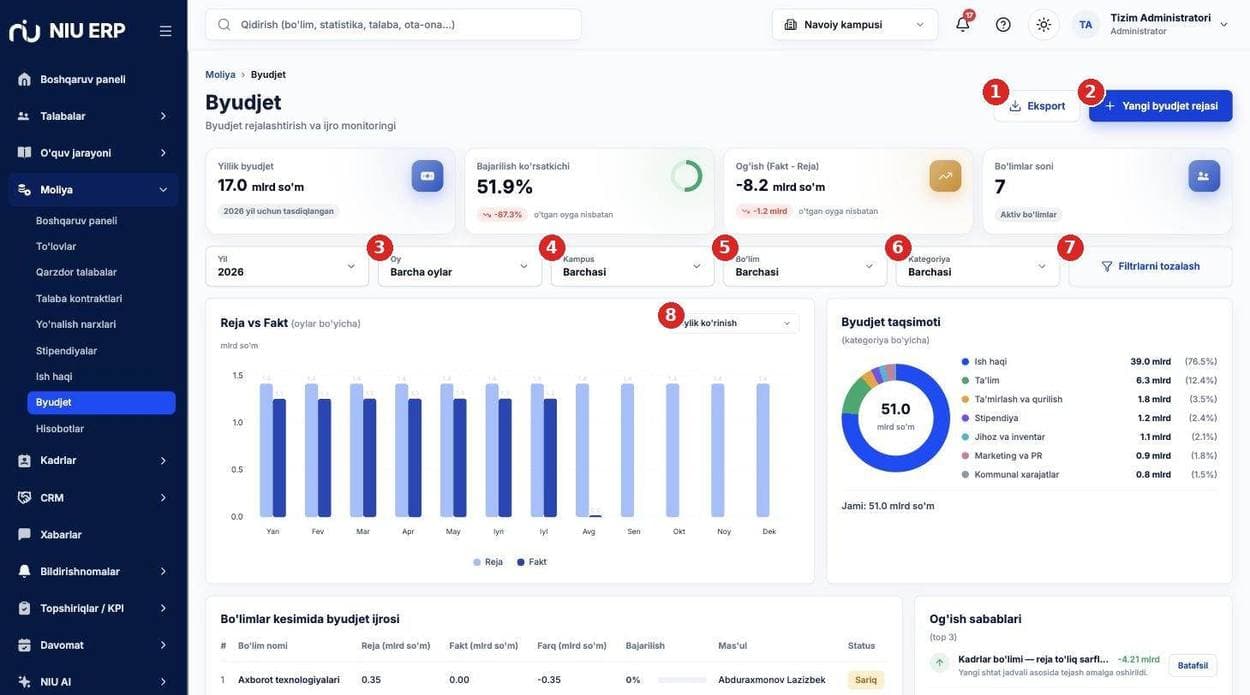Open the Kategoriya filter dropdown
1250x695 pixels.
978,266
